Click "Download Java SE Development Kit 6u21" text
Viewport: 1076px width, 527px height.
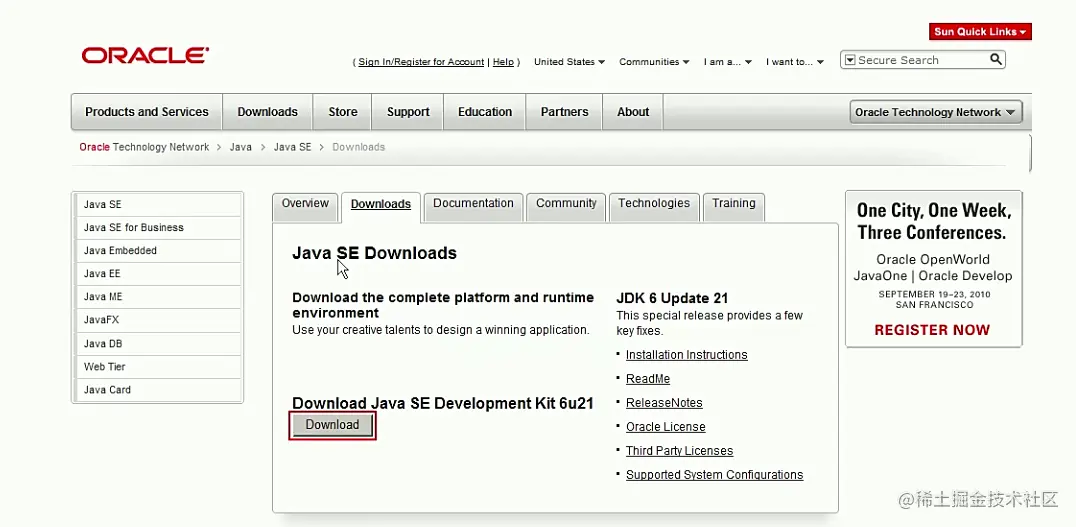click(443, 403)
